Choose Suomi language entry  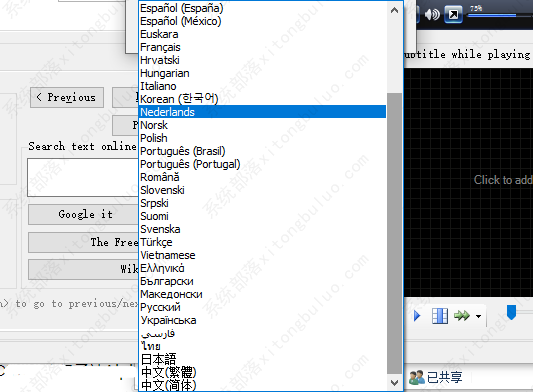click(x=262, y=216)
